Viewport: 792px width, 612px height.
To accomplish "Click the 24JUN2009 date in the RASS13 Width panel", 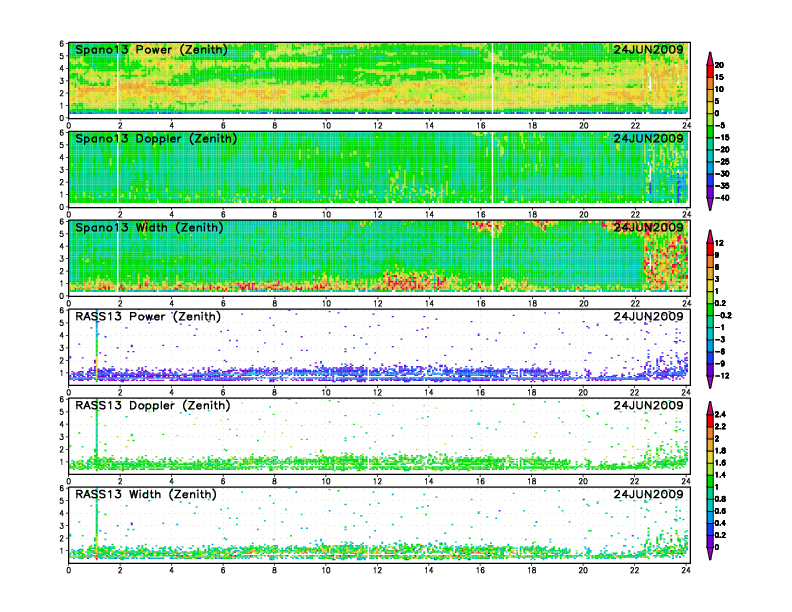I will [x=648, y=495].
